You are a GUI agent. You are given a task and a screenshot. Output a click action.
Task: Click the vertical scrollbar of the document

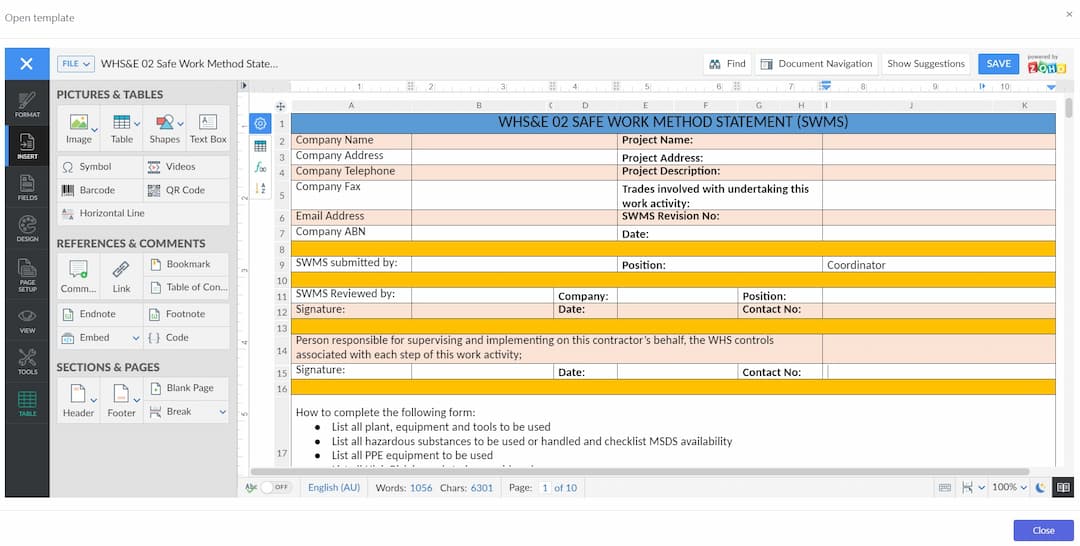coord(1069,109)
